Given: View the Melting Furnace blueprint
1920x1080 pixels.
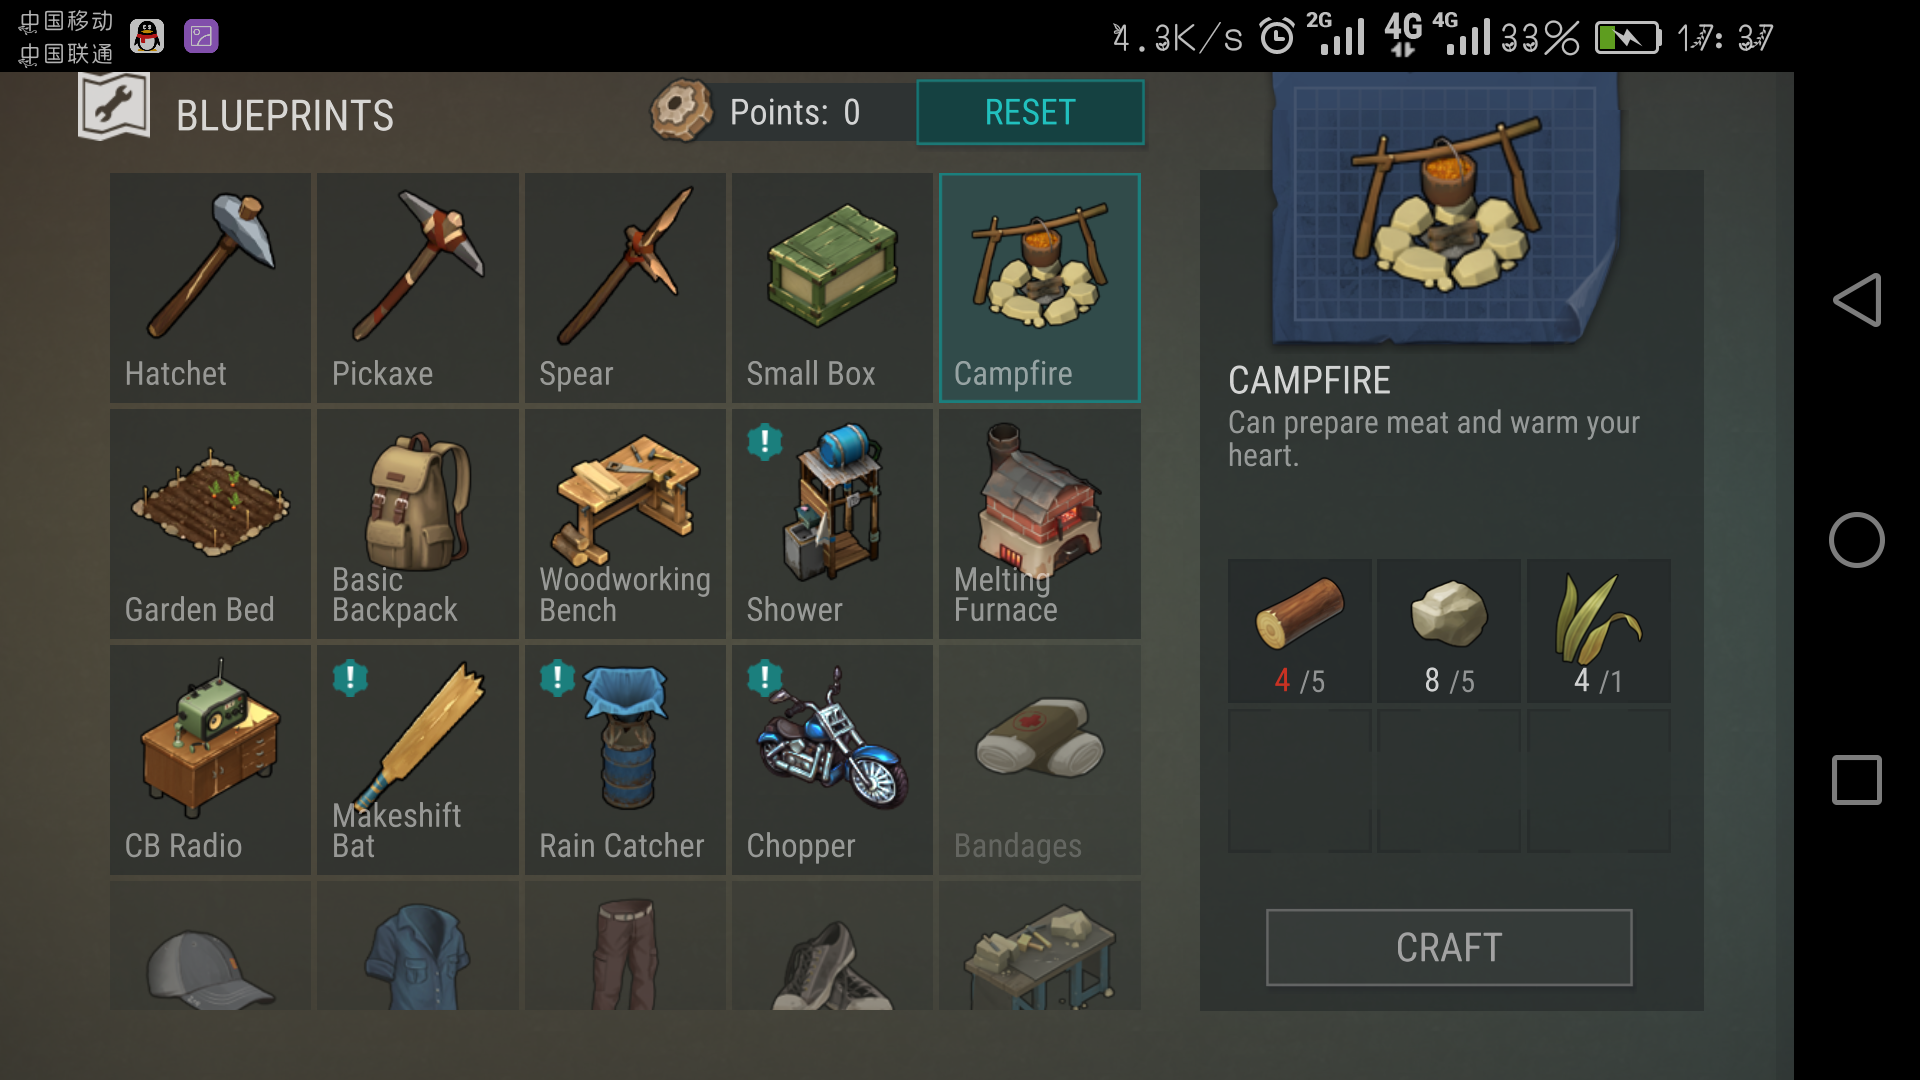Looking at the screenshot, I should click(1040, 524).
